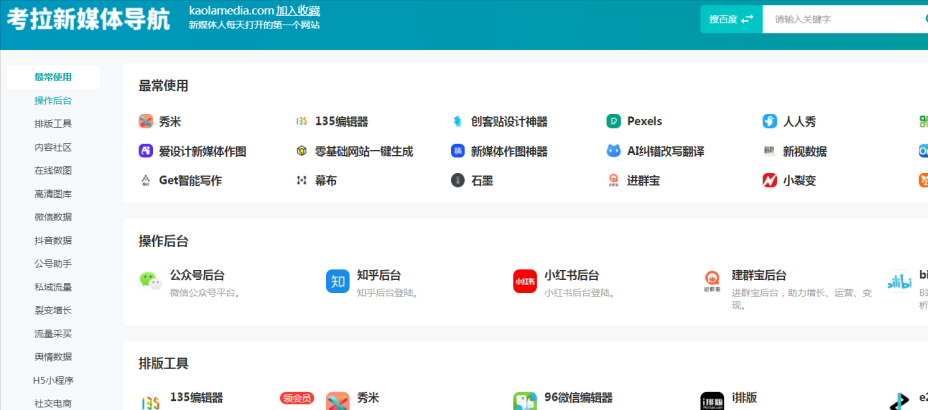The height and width of the screenshot is (410, 928).
Task: Open 私域流量 in the sidebar
Action: coord(53,287)
